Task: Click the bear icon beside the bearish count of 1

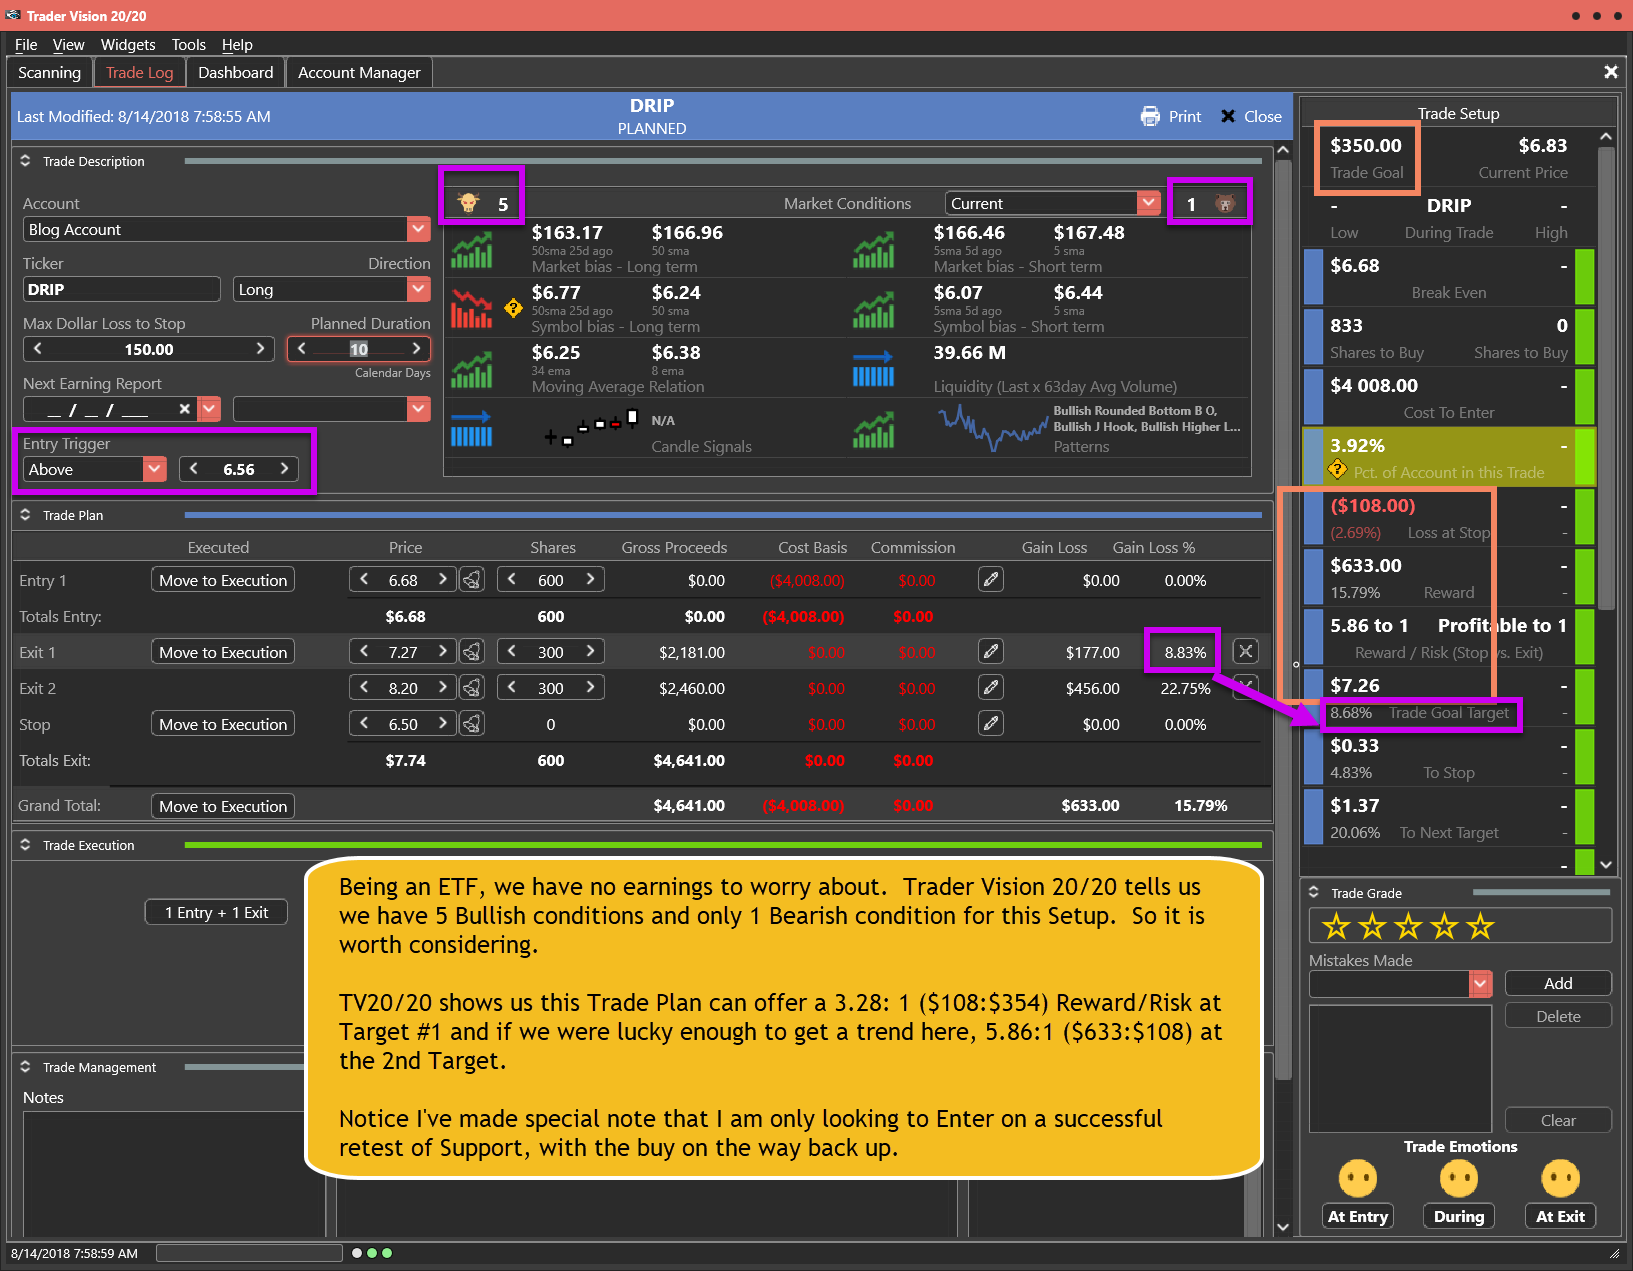Action: 1224,203
